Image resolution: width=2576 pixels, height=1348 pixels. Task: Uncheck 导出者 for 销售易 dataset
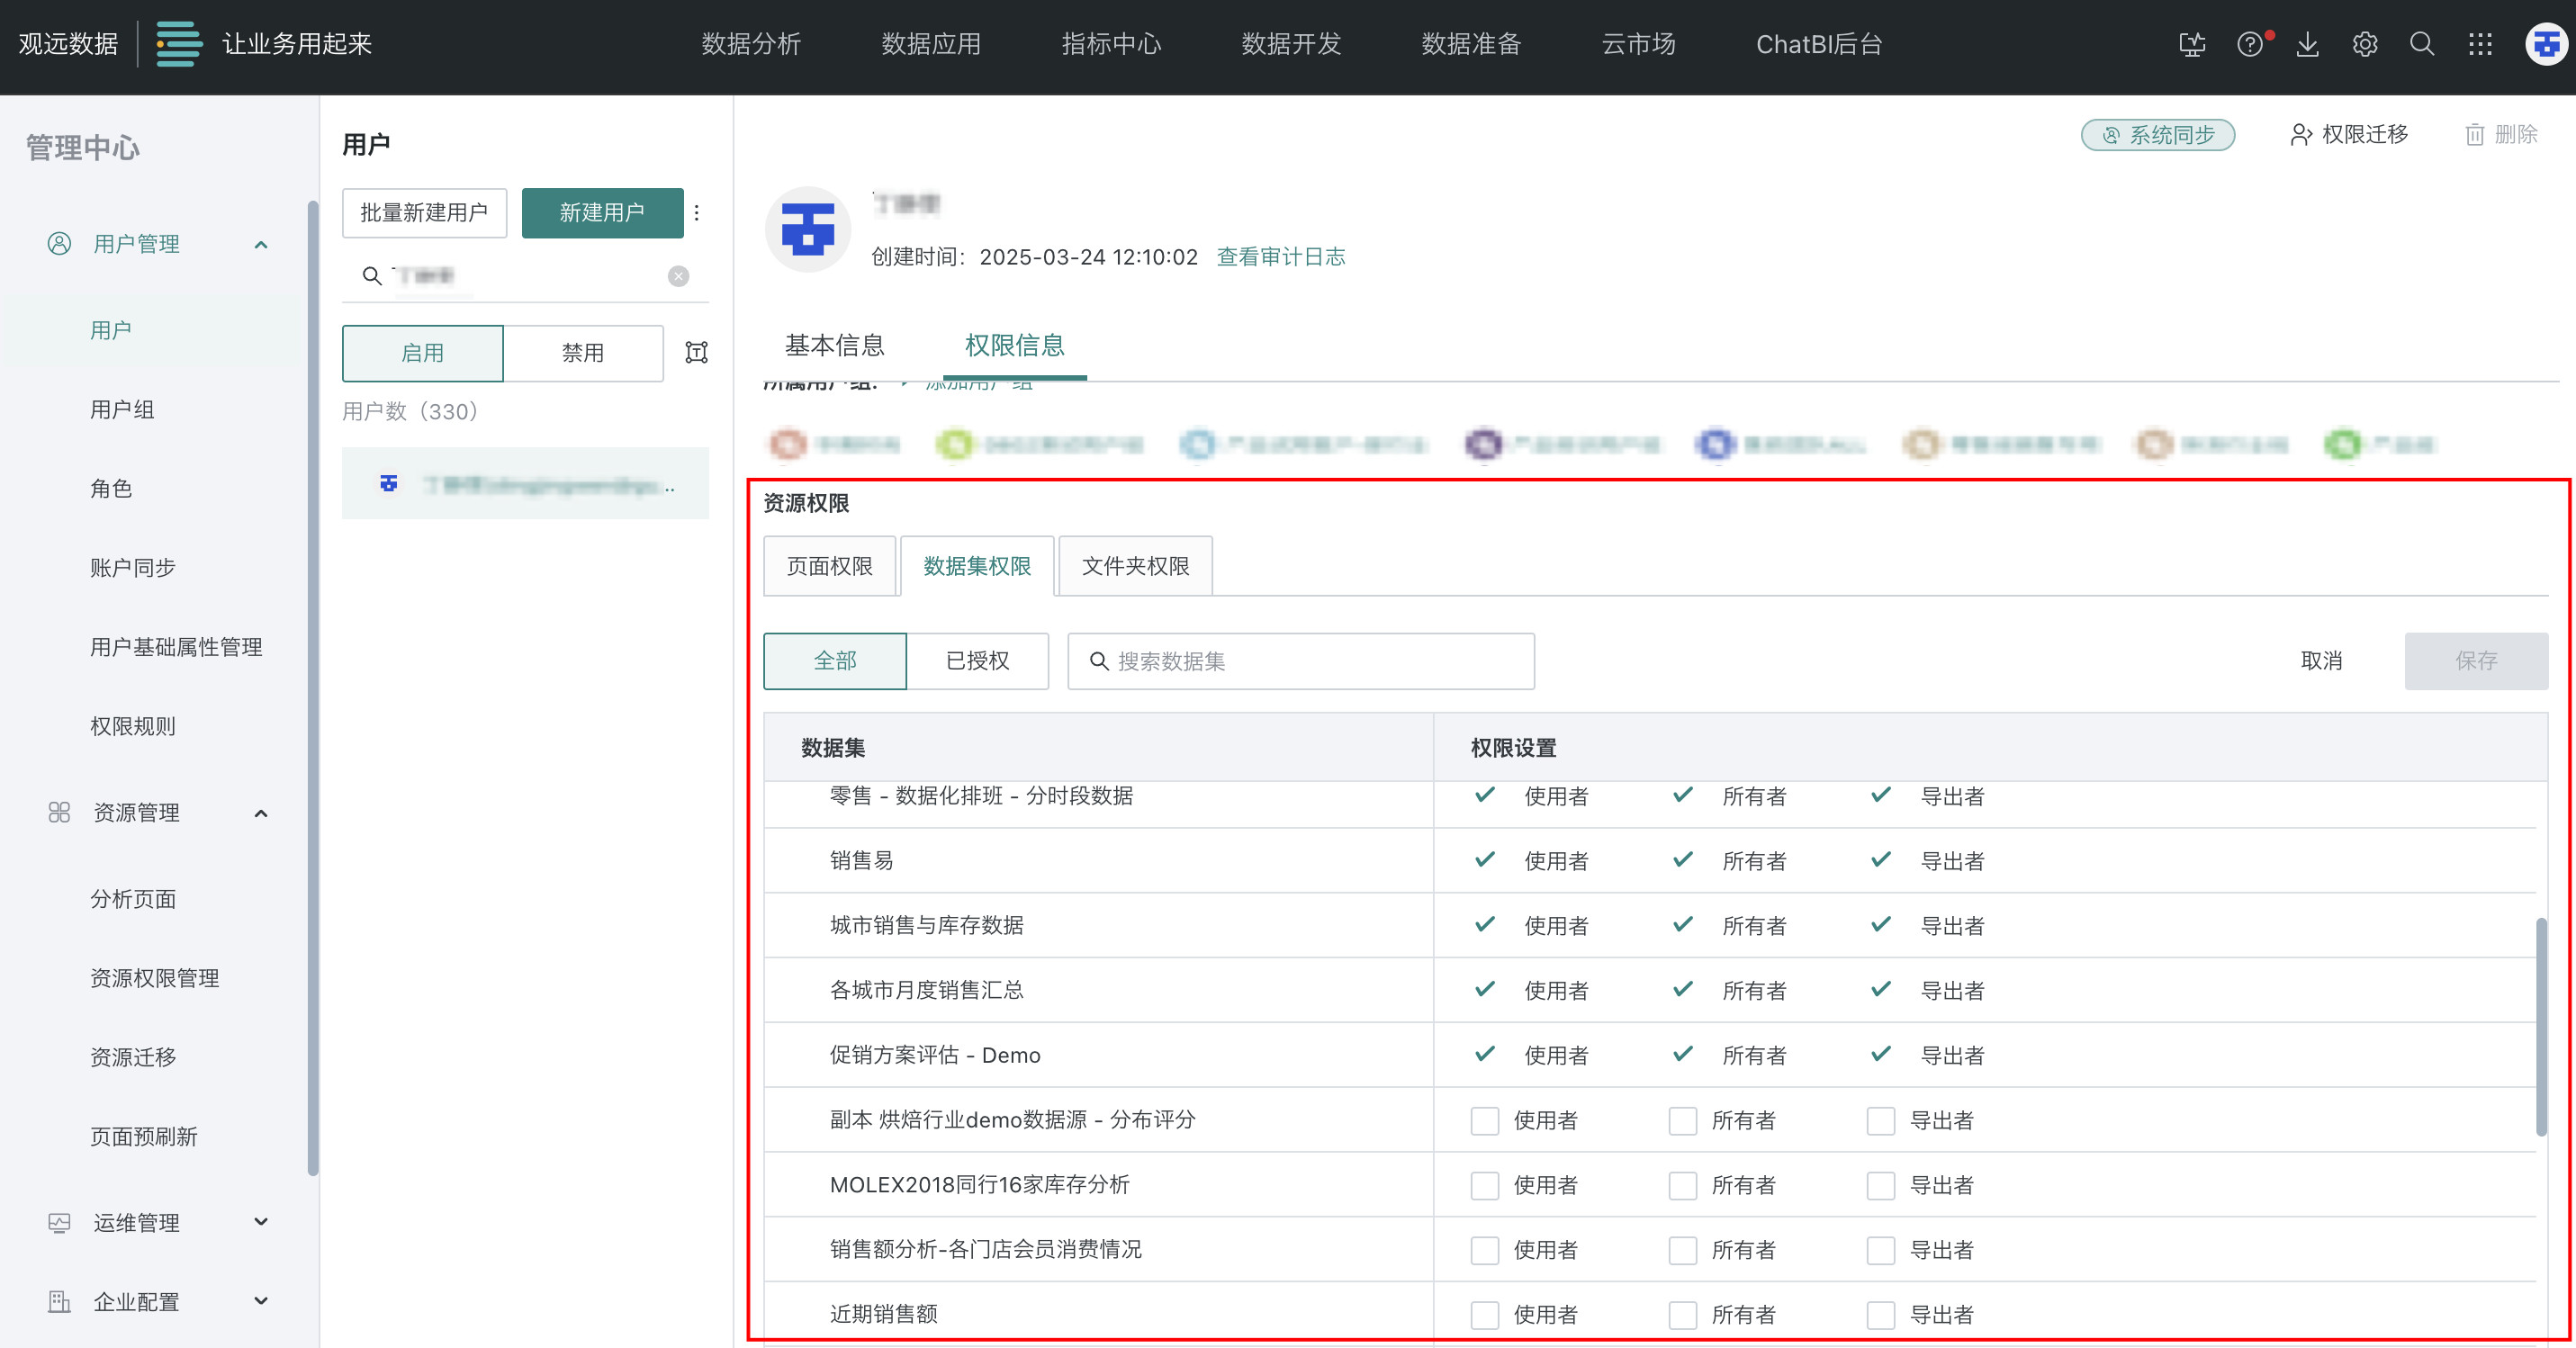click(1881, 860)
